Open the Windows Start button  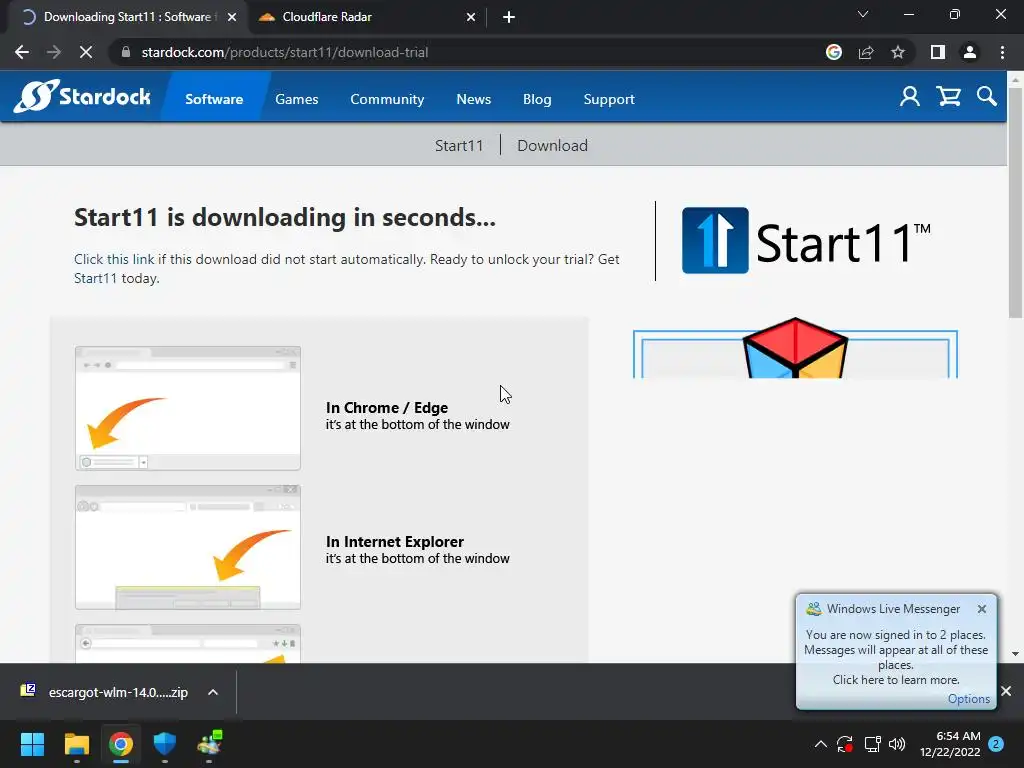pyautogui.click(x=32, y=744)
